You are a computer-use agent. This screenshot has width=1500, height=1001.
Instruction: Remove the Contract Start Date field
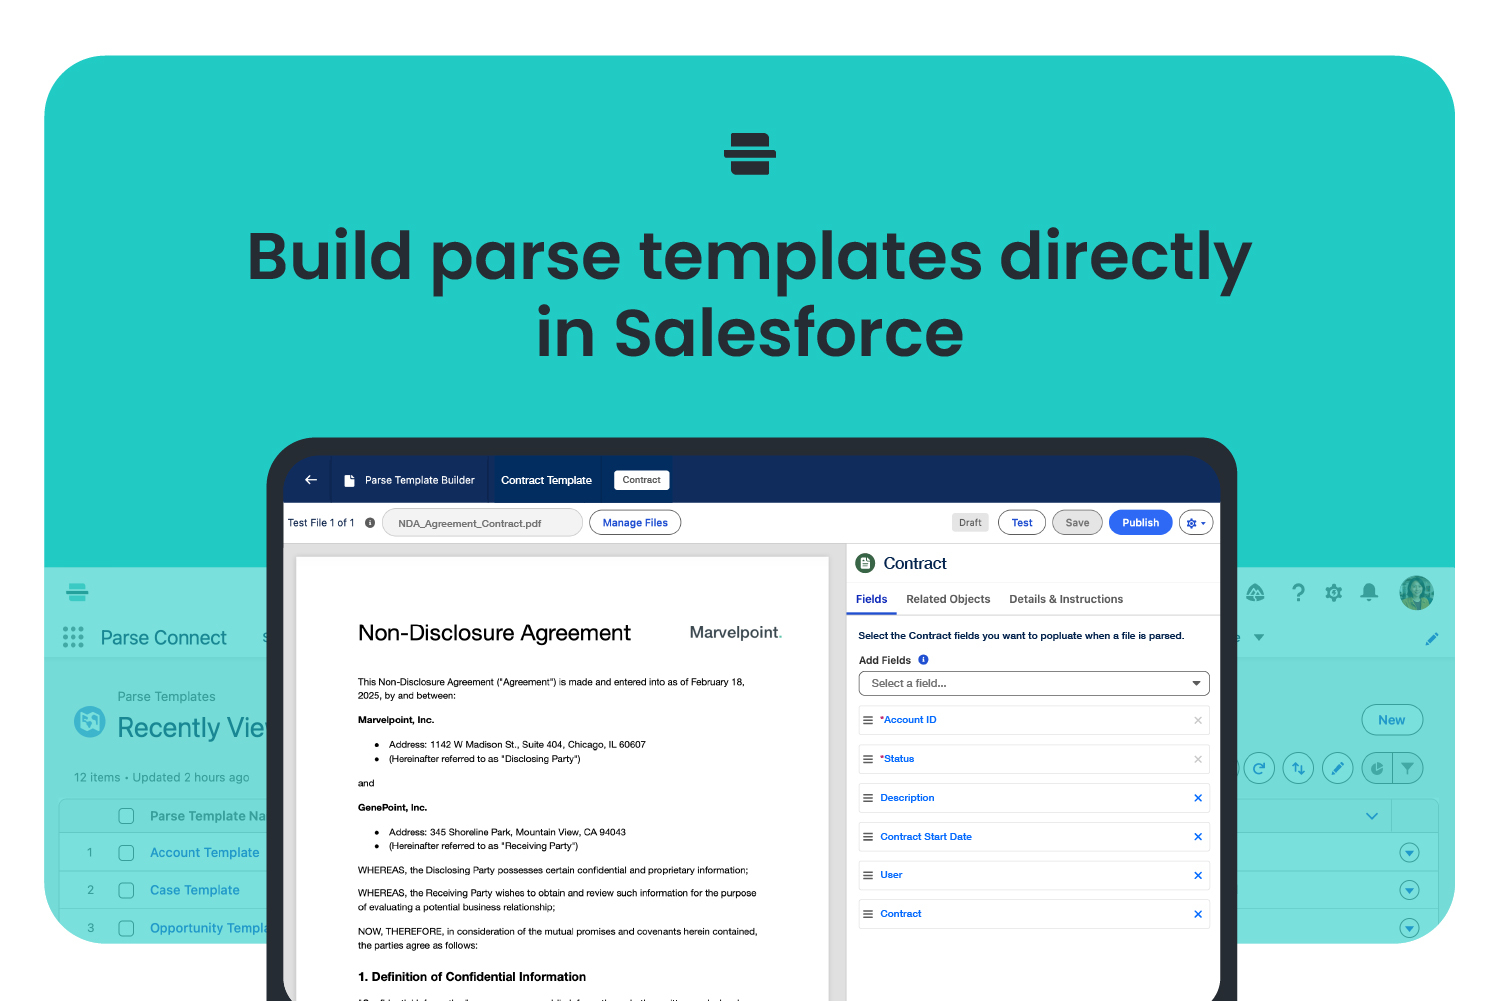pyautogui.click(x=1198, y=837)
